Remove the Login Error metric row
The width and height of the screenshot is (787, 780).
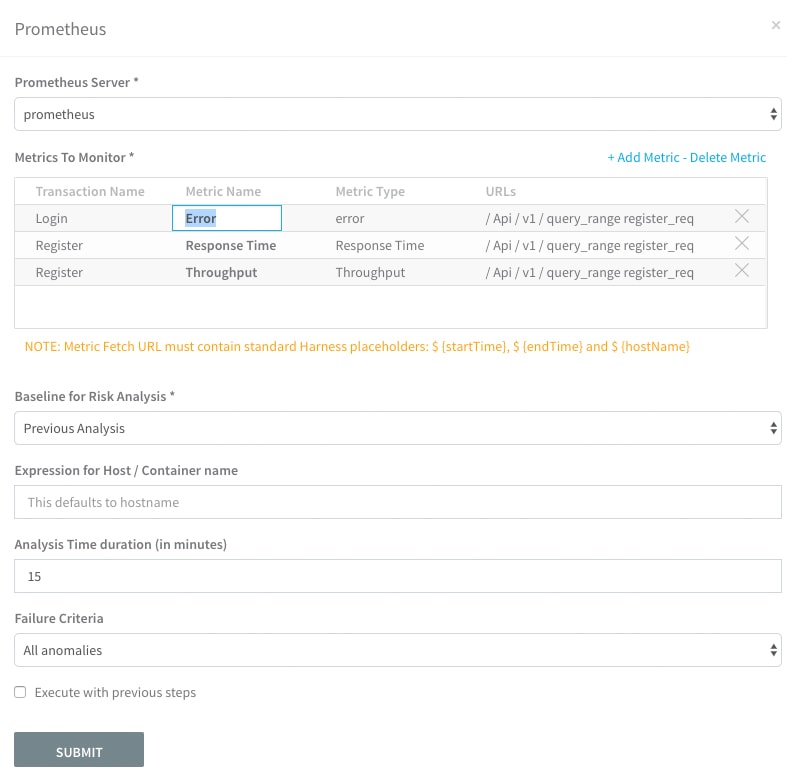coord(741,216)
